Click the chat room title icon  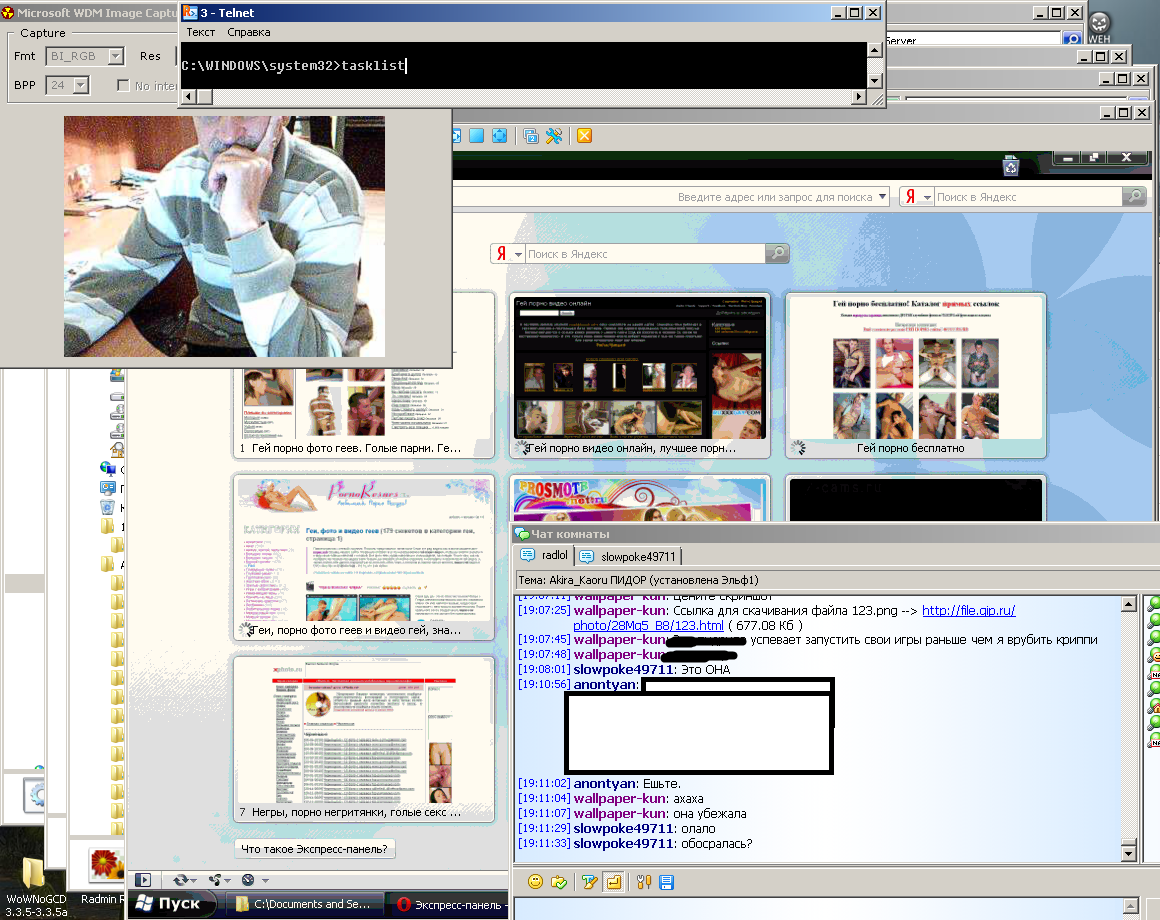point(522,534)
